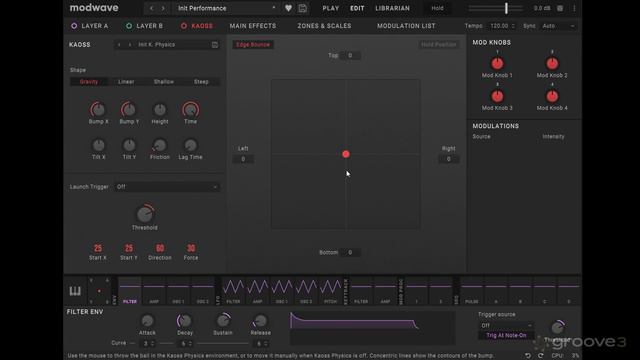Open the LAYER A tab
The height and width of the screenshot is (360, 640).
coord(95,26)
